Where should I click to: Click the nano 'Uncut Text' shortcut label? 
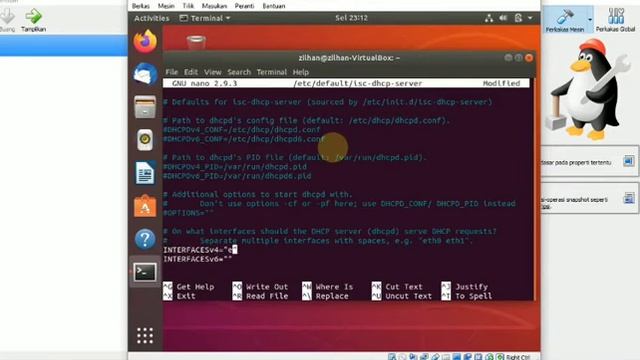(x=409, y=296)
